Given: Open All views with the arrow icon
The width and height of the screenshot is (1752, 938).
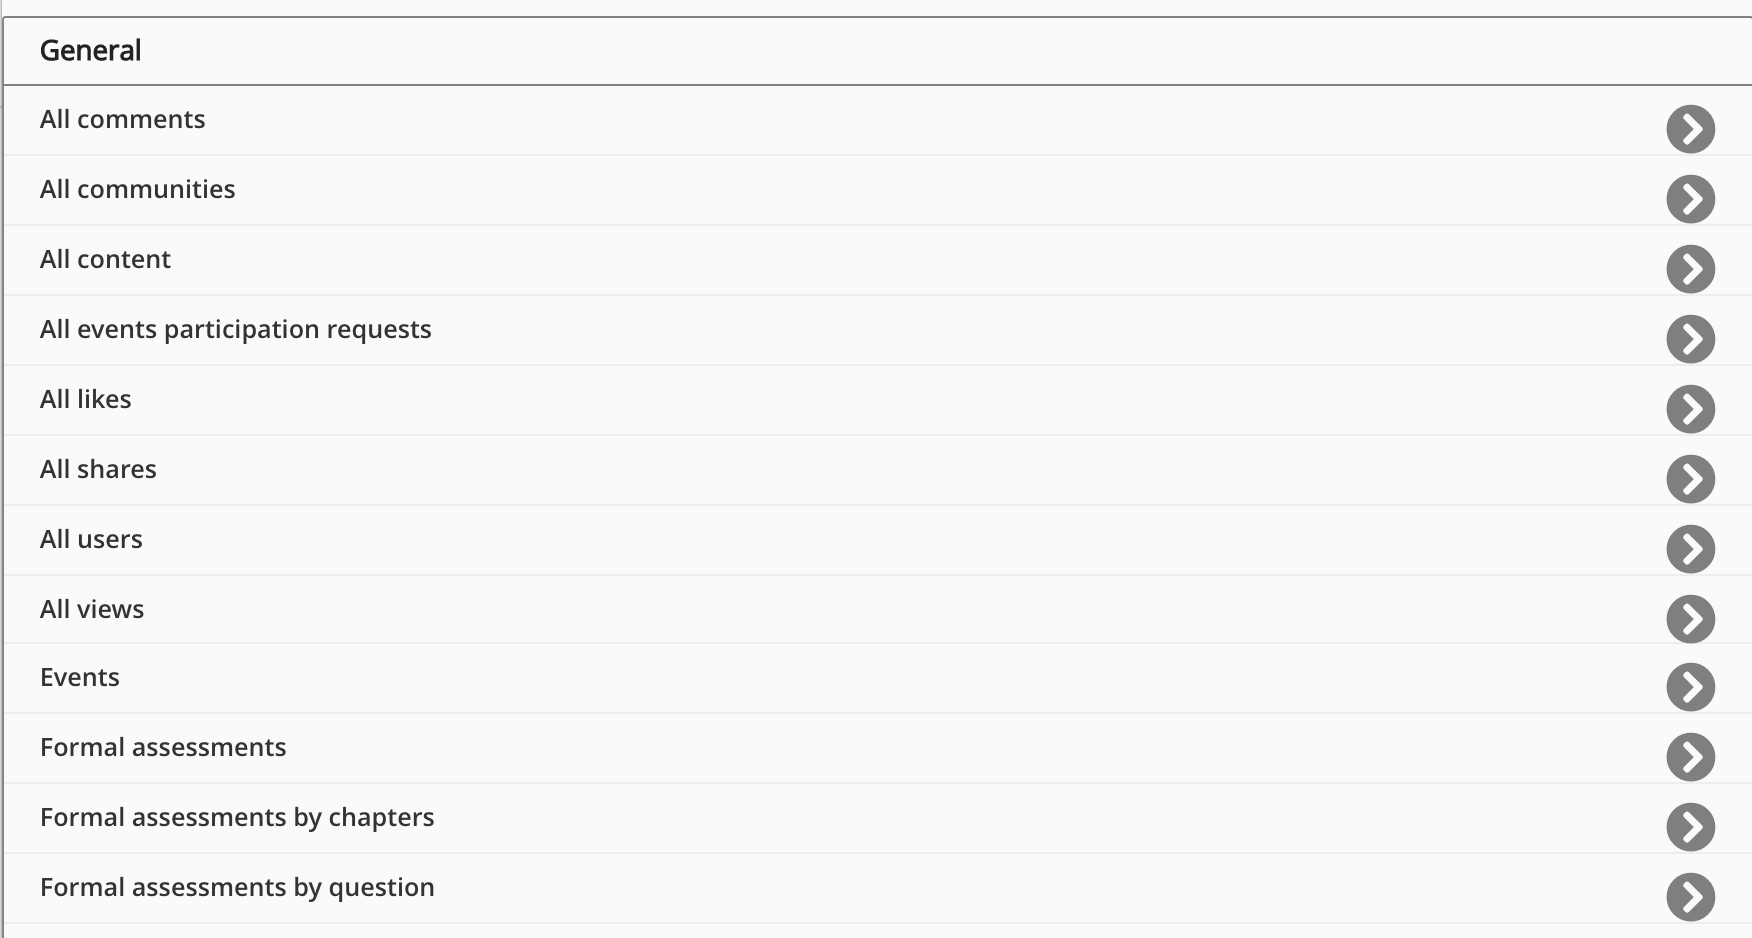Looking at the screenshot, I should coord(1690,619).
